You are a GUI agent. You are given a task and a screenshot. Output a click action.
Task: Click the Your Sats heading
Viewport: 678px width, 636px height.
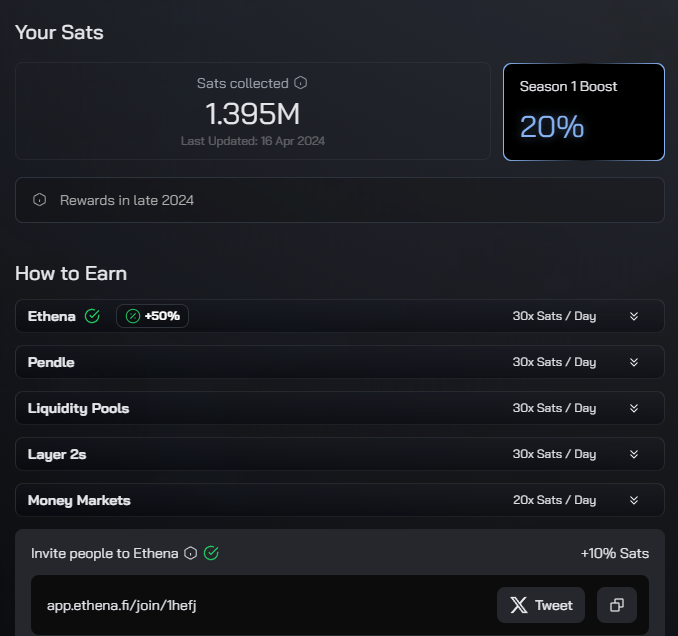coord(59,32)
